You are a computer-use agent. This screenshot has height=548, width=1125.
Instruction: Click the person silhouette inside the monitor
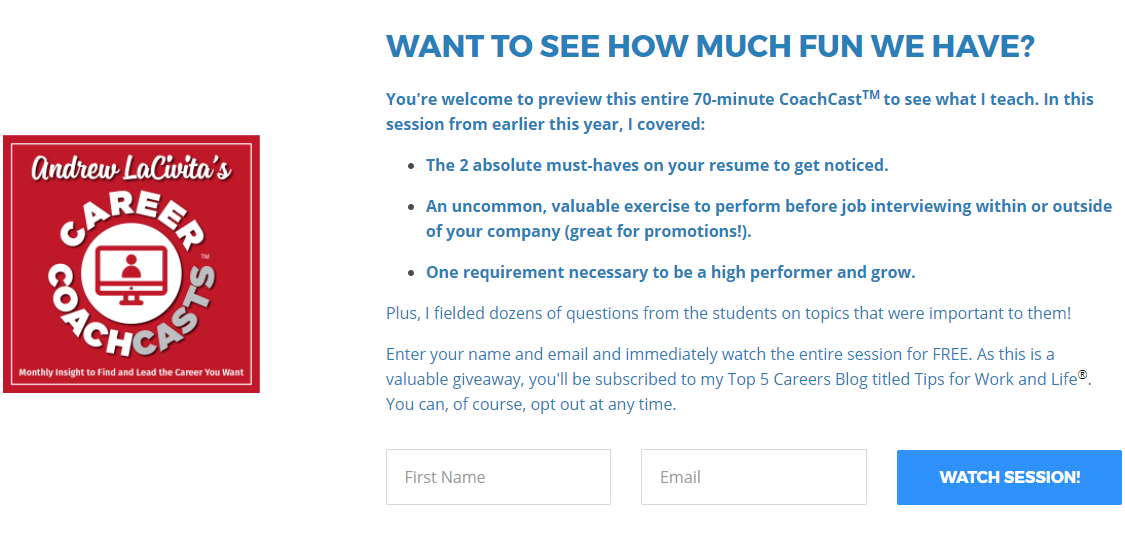(131, 266)
